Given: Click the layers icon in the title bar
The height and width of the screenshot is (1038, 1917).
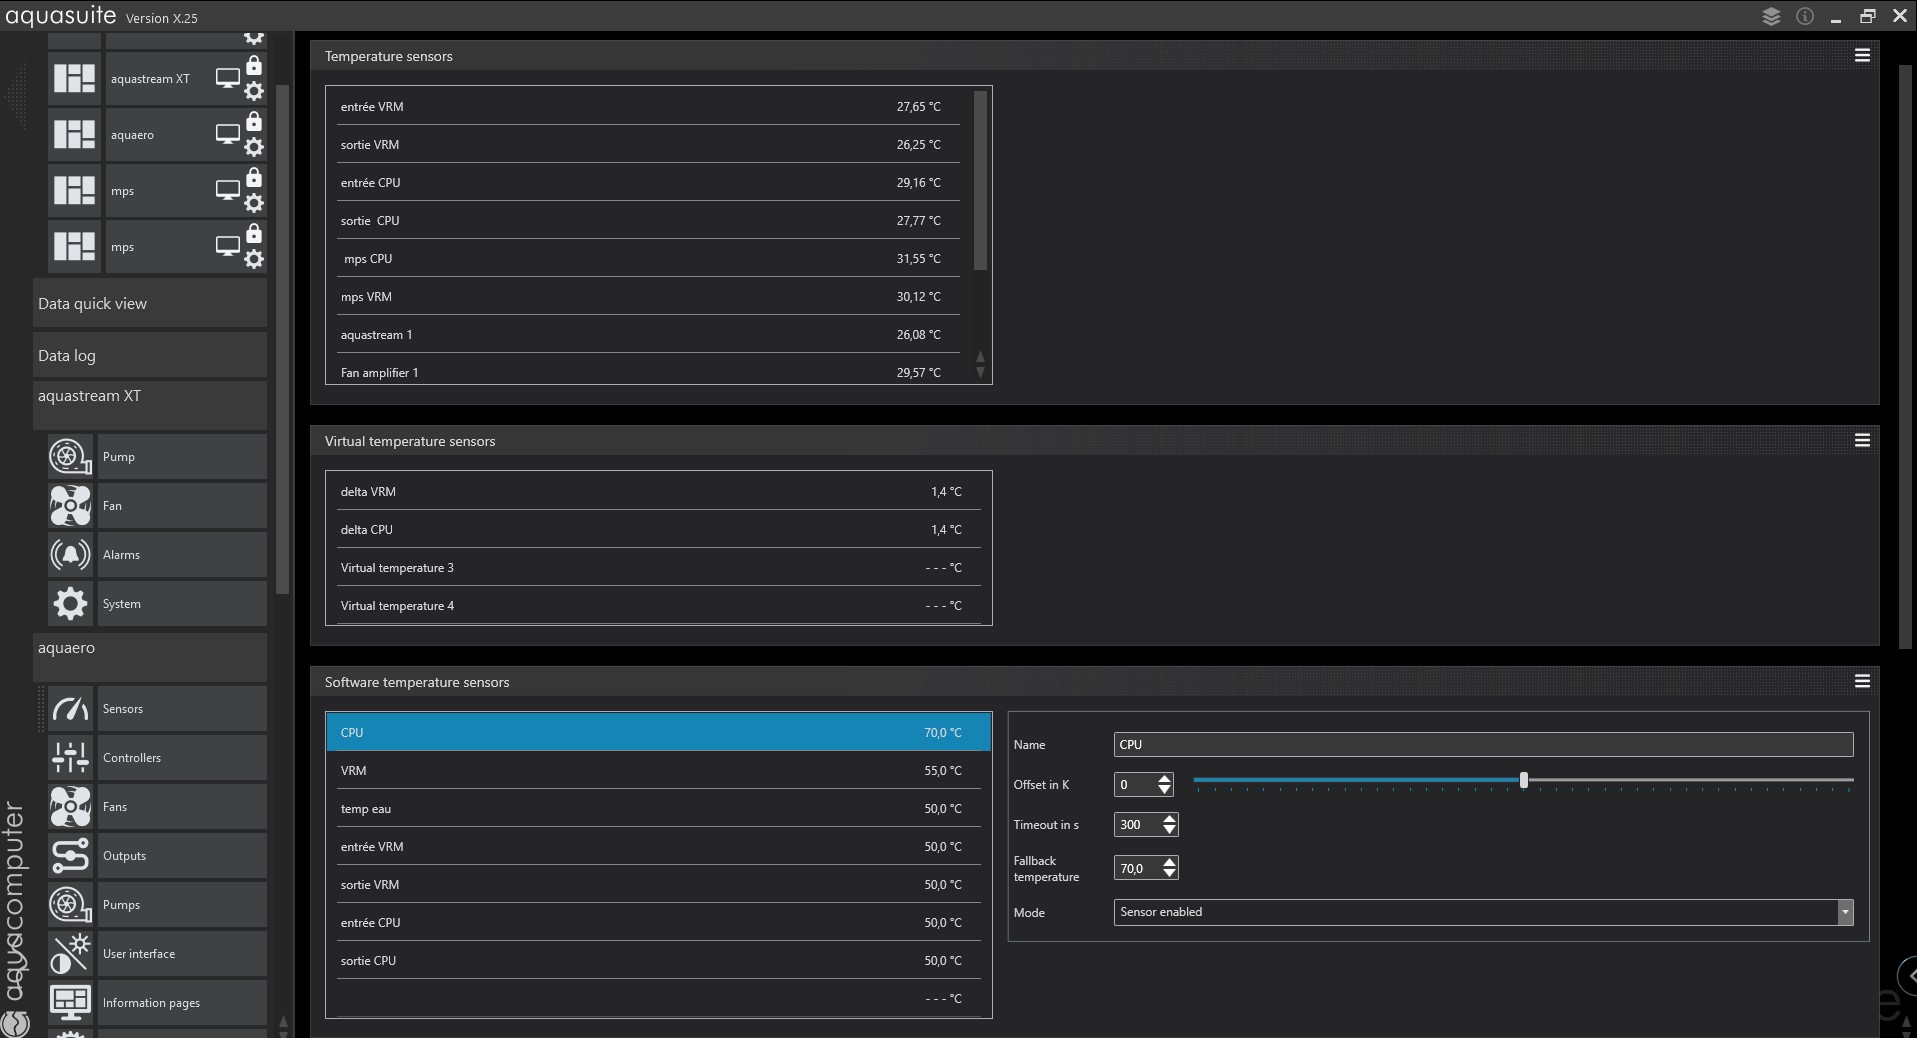Looking at the screenshot, I should pyautogui.click(x=1771, y=16).
